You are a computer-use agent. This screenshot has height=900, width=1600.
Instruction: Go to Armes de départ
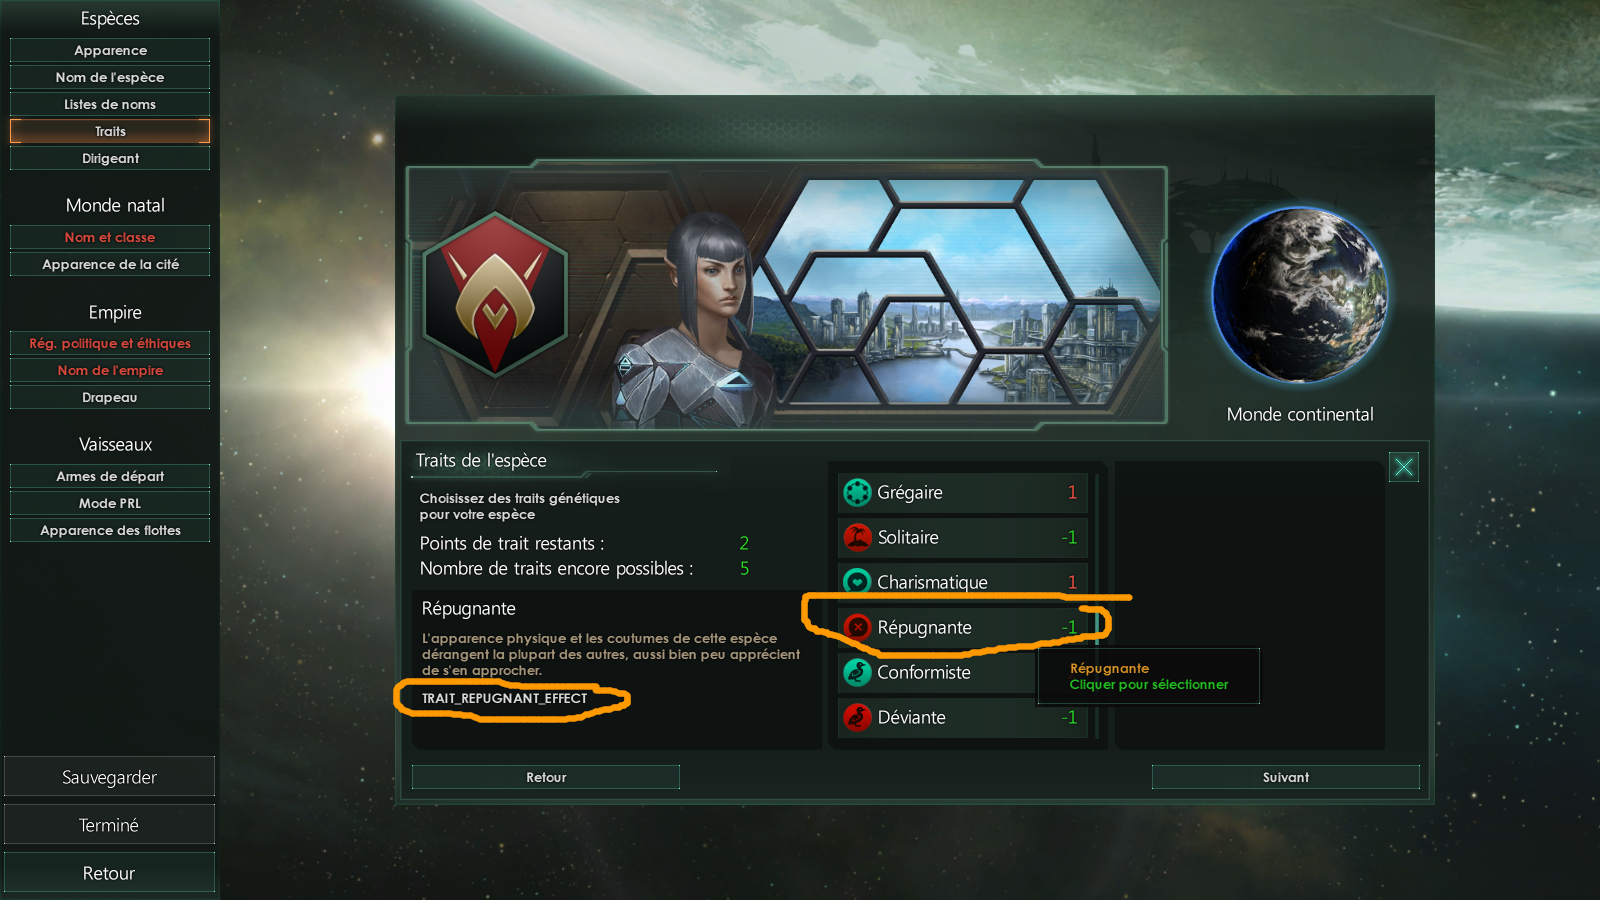coord(110,476)
